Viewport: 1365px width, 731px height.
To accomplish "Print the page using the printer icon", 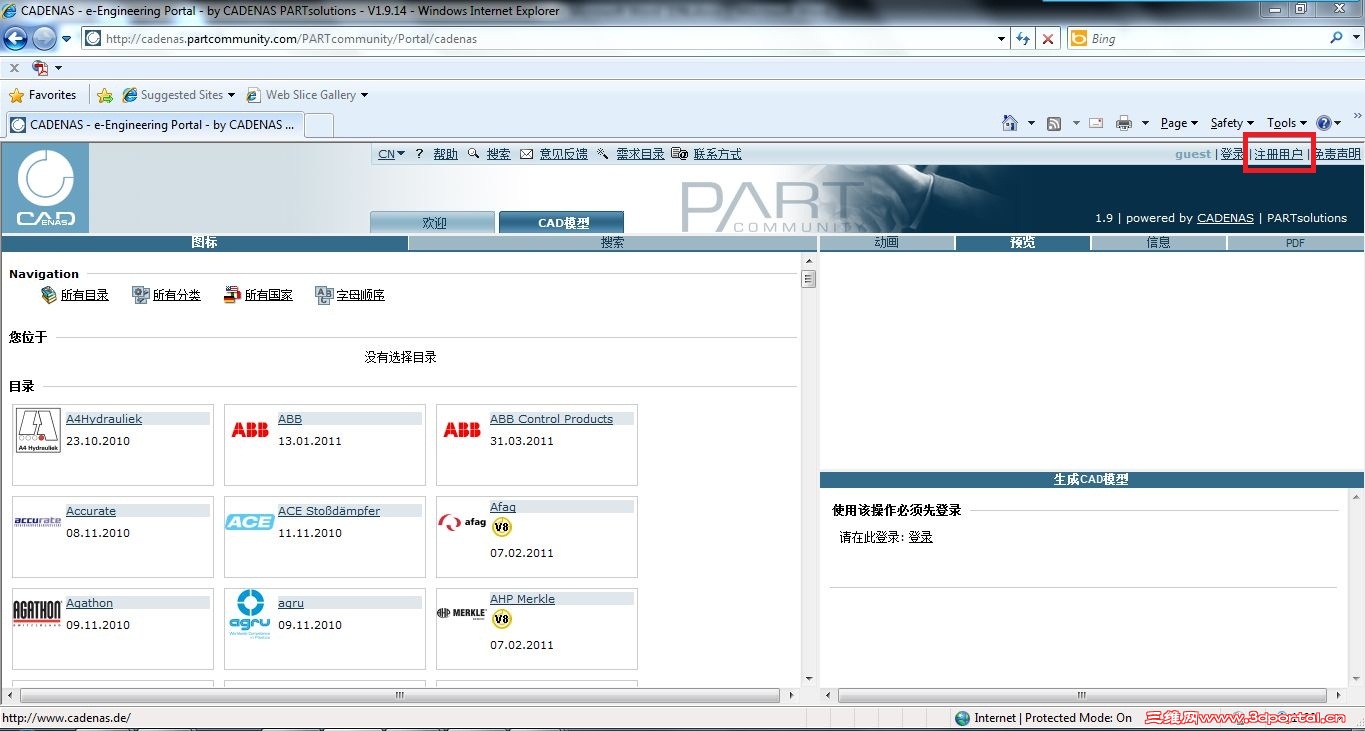I will pyautogui.click(x=1124, y=123).
